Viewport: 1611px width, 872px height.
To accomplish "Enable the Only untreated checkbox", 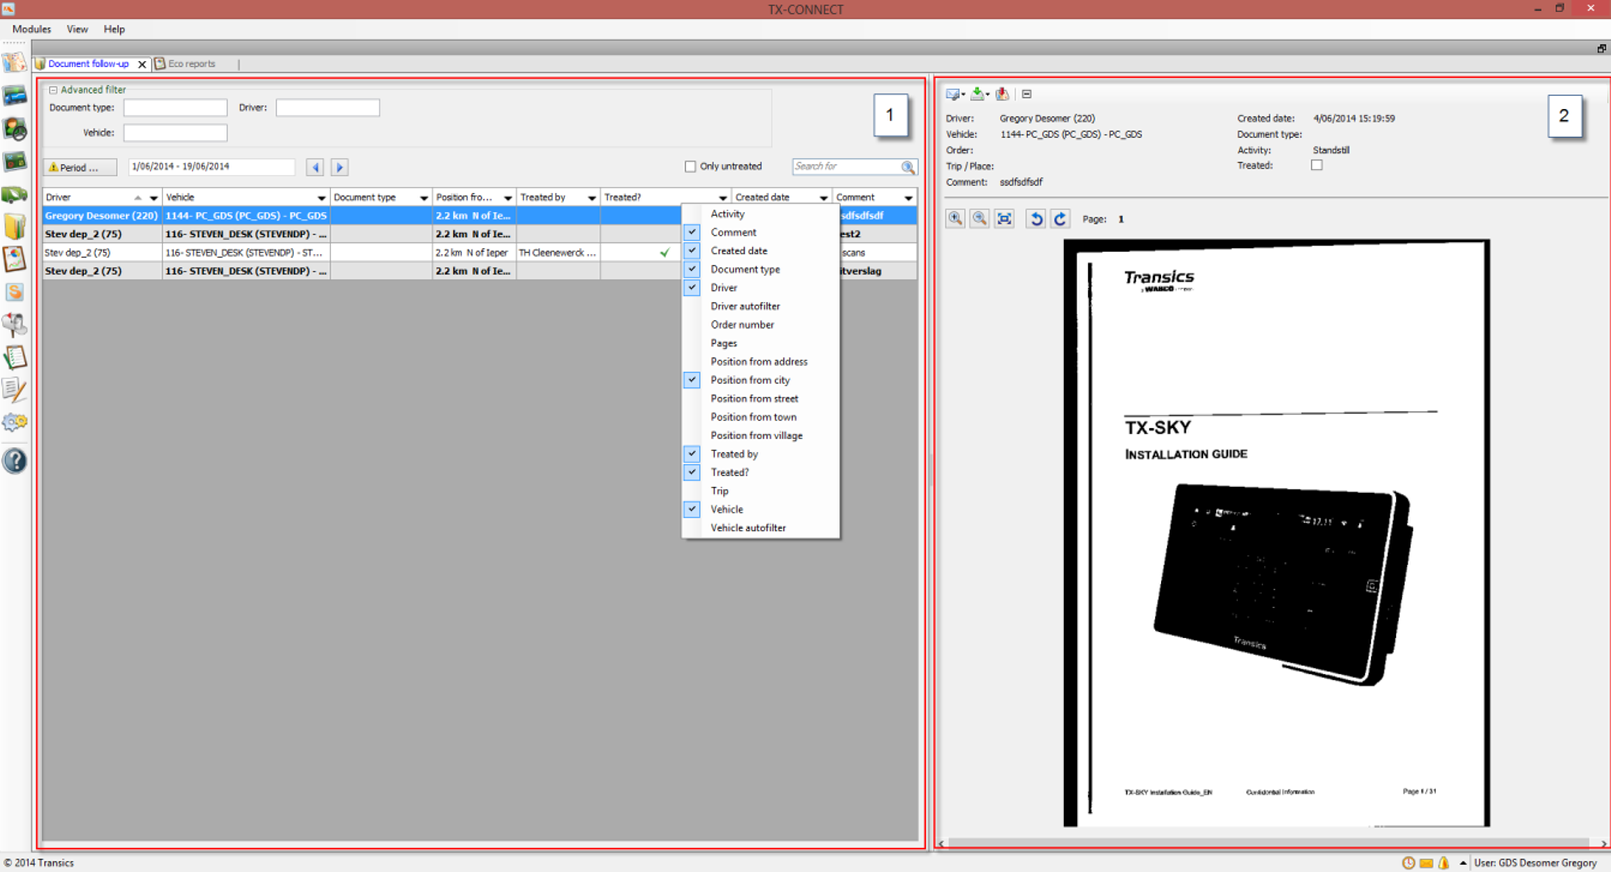I will point(690,167).
